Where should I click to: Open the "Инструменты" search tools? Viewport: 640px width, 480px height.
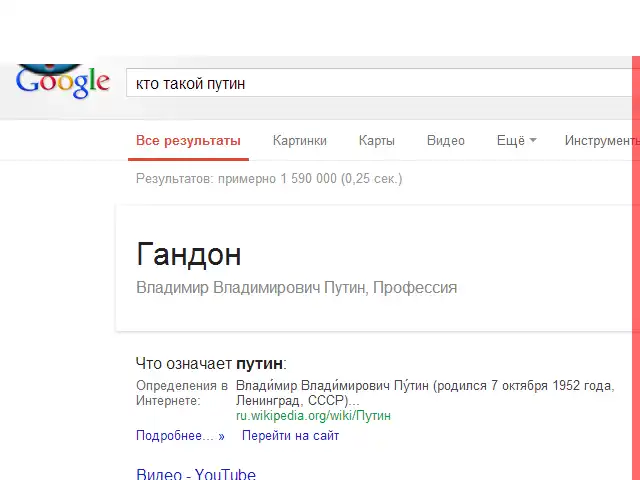pos(600,141)
